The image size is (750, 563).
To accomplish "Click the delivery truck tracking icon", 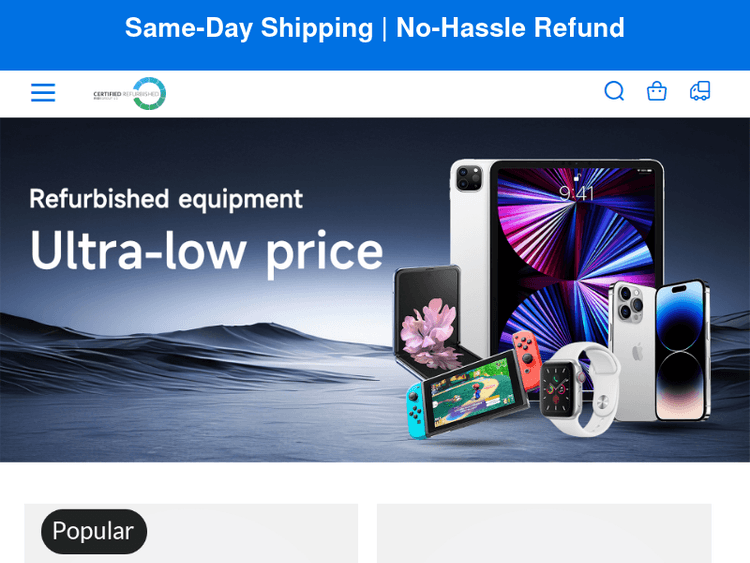I will click(x=700, y=90).
